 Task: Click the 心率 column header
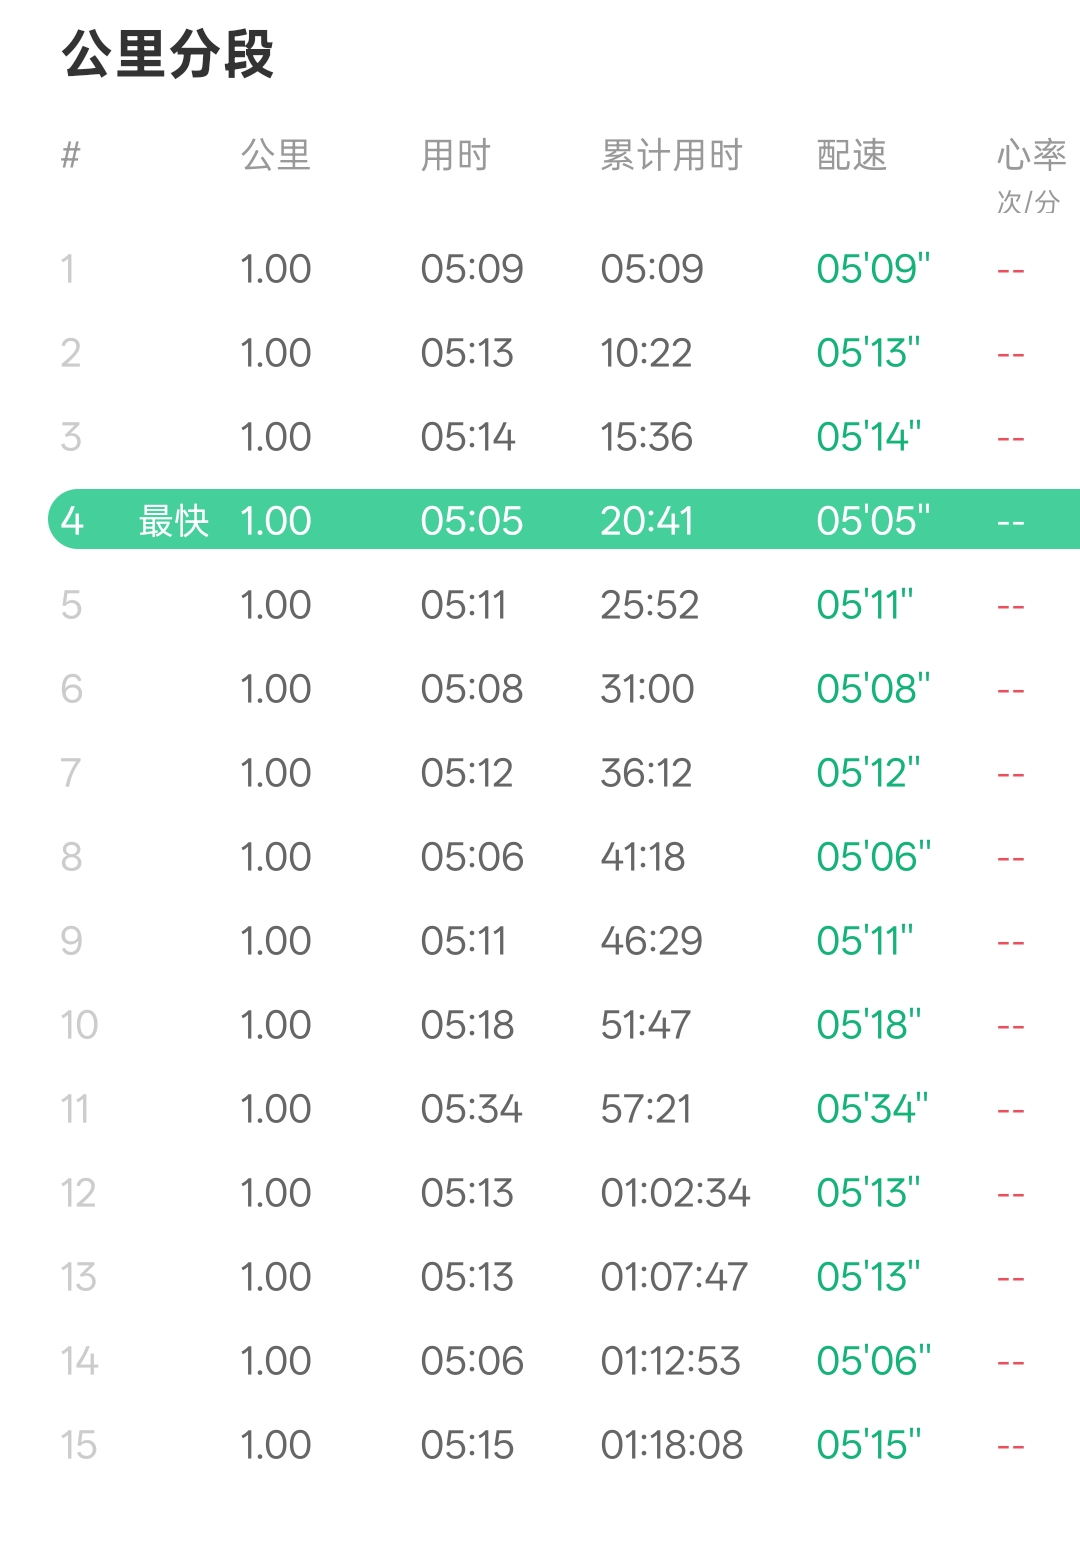click(1031, 155)
